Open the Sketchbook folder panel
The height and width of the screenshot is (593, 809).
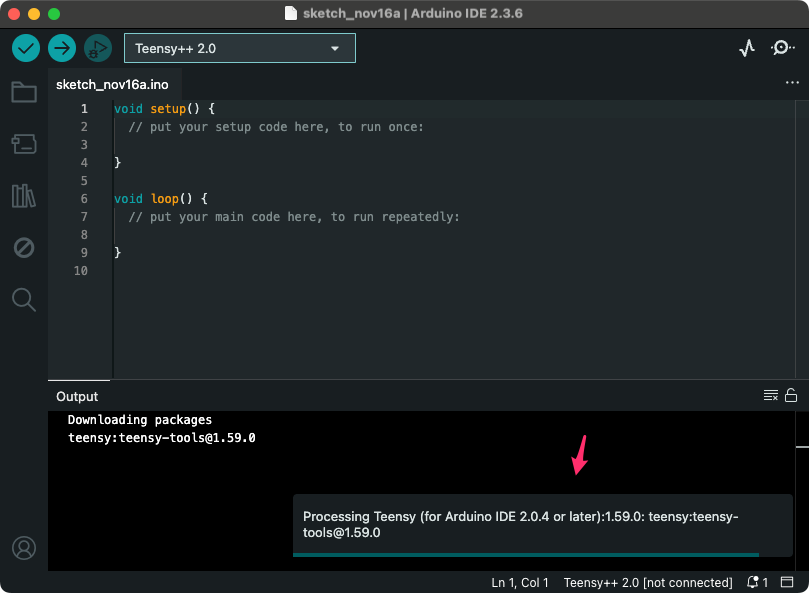point(24,93)
